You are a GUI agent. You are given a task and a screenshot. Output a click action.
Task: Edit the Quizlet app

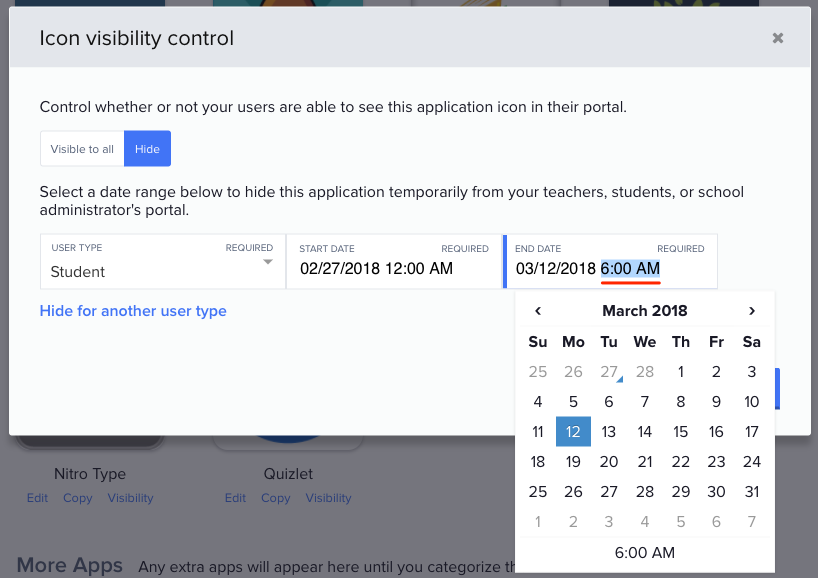pyautogui.click(x=235, y=497)
